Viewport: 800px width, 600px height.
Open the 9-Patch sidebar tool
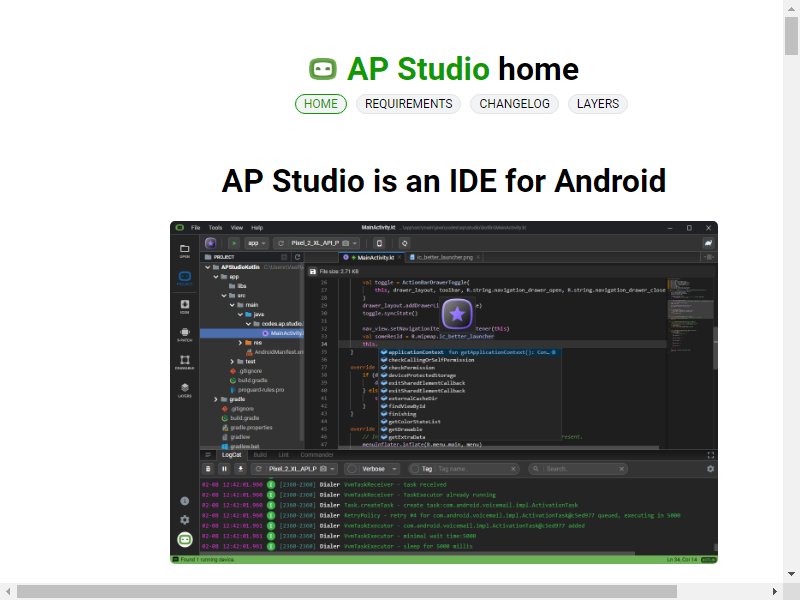[x=185, y=334]
